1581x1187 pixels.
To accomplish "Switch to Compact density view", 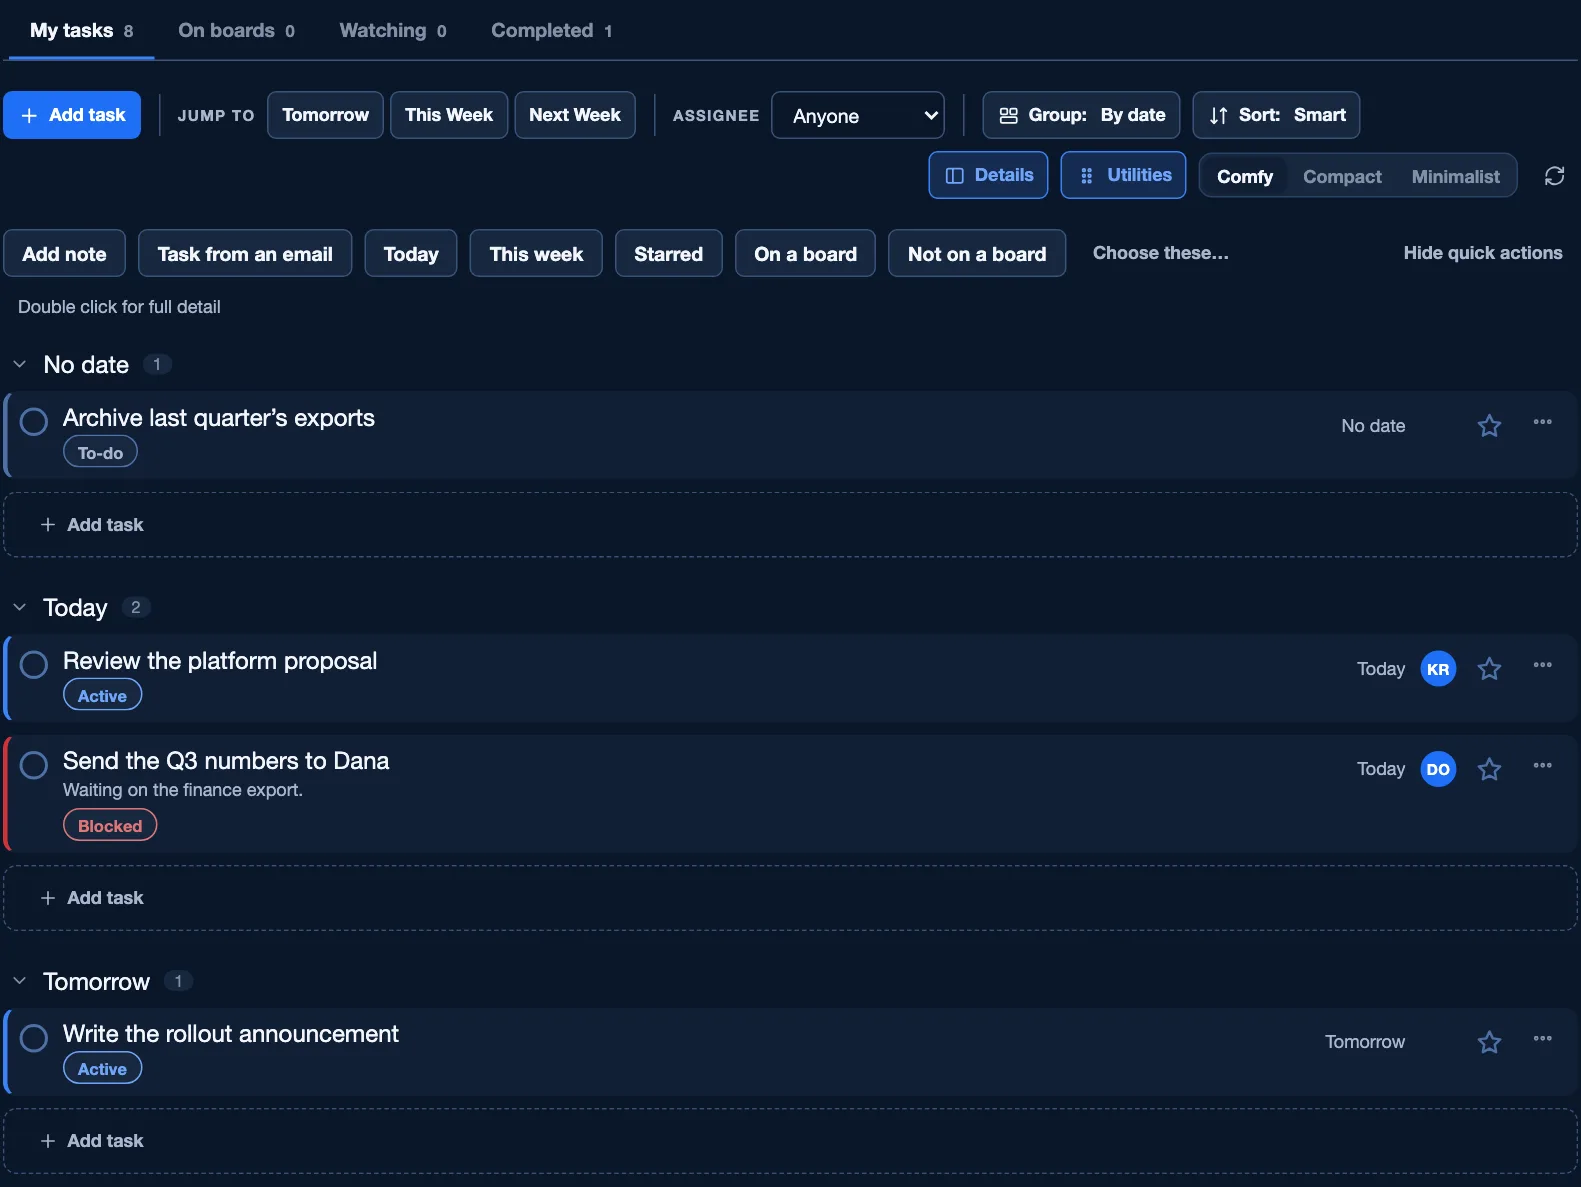I will 1342,176.
